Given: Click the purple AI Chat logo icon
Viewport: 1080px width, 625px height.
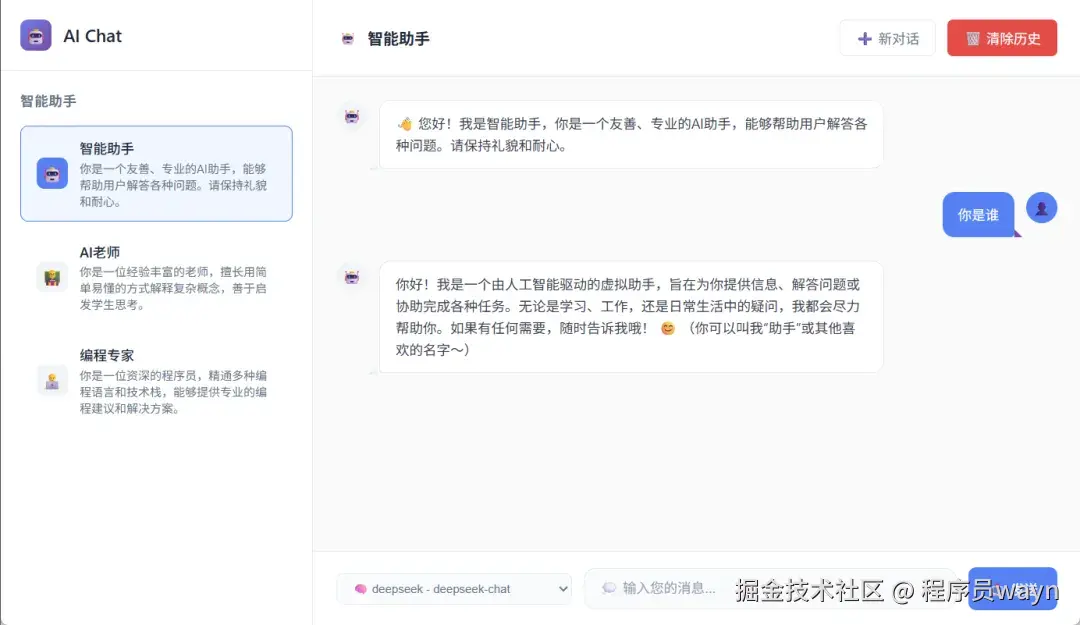Looking at the screenshot, I should coord(36,35).
